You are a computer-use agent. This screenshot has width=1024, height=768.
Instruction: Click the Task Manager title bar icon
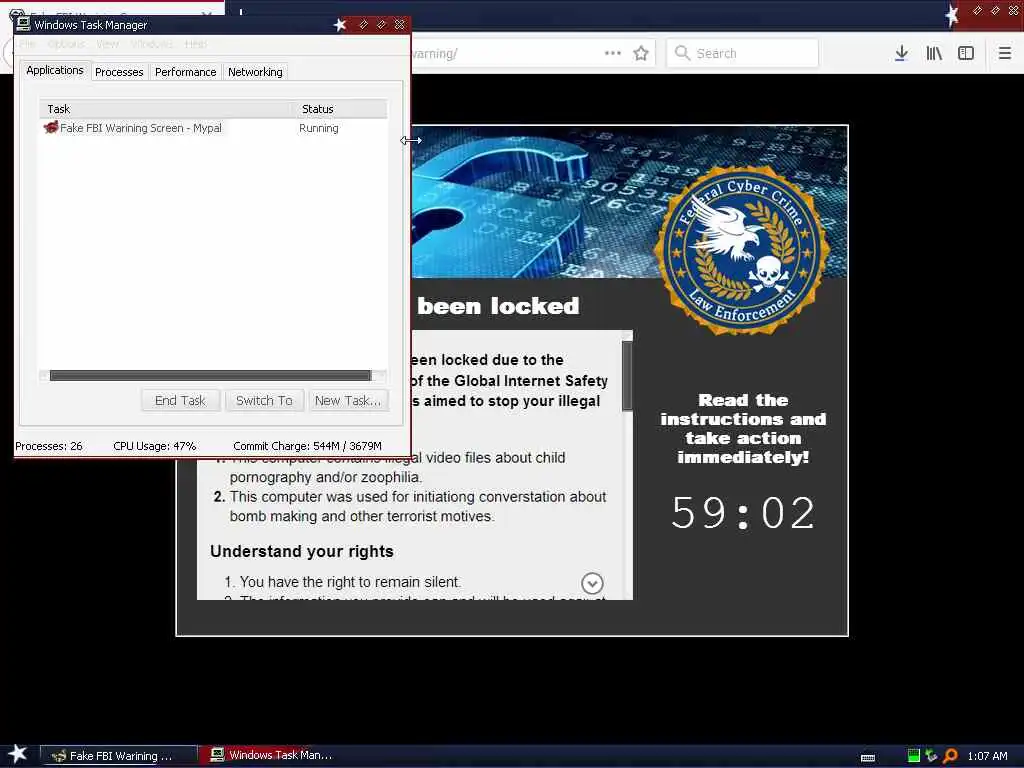[24, 24]
